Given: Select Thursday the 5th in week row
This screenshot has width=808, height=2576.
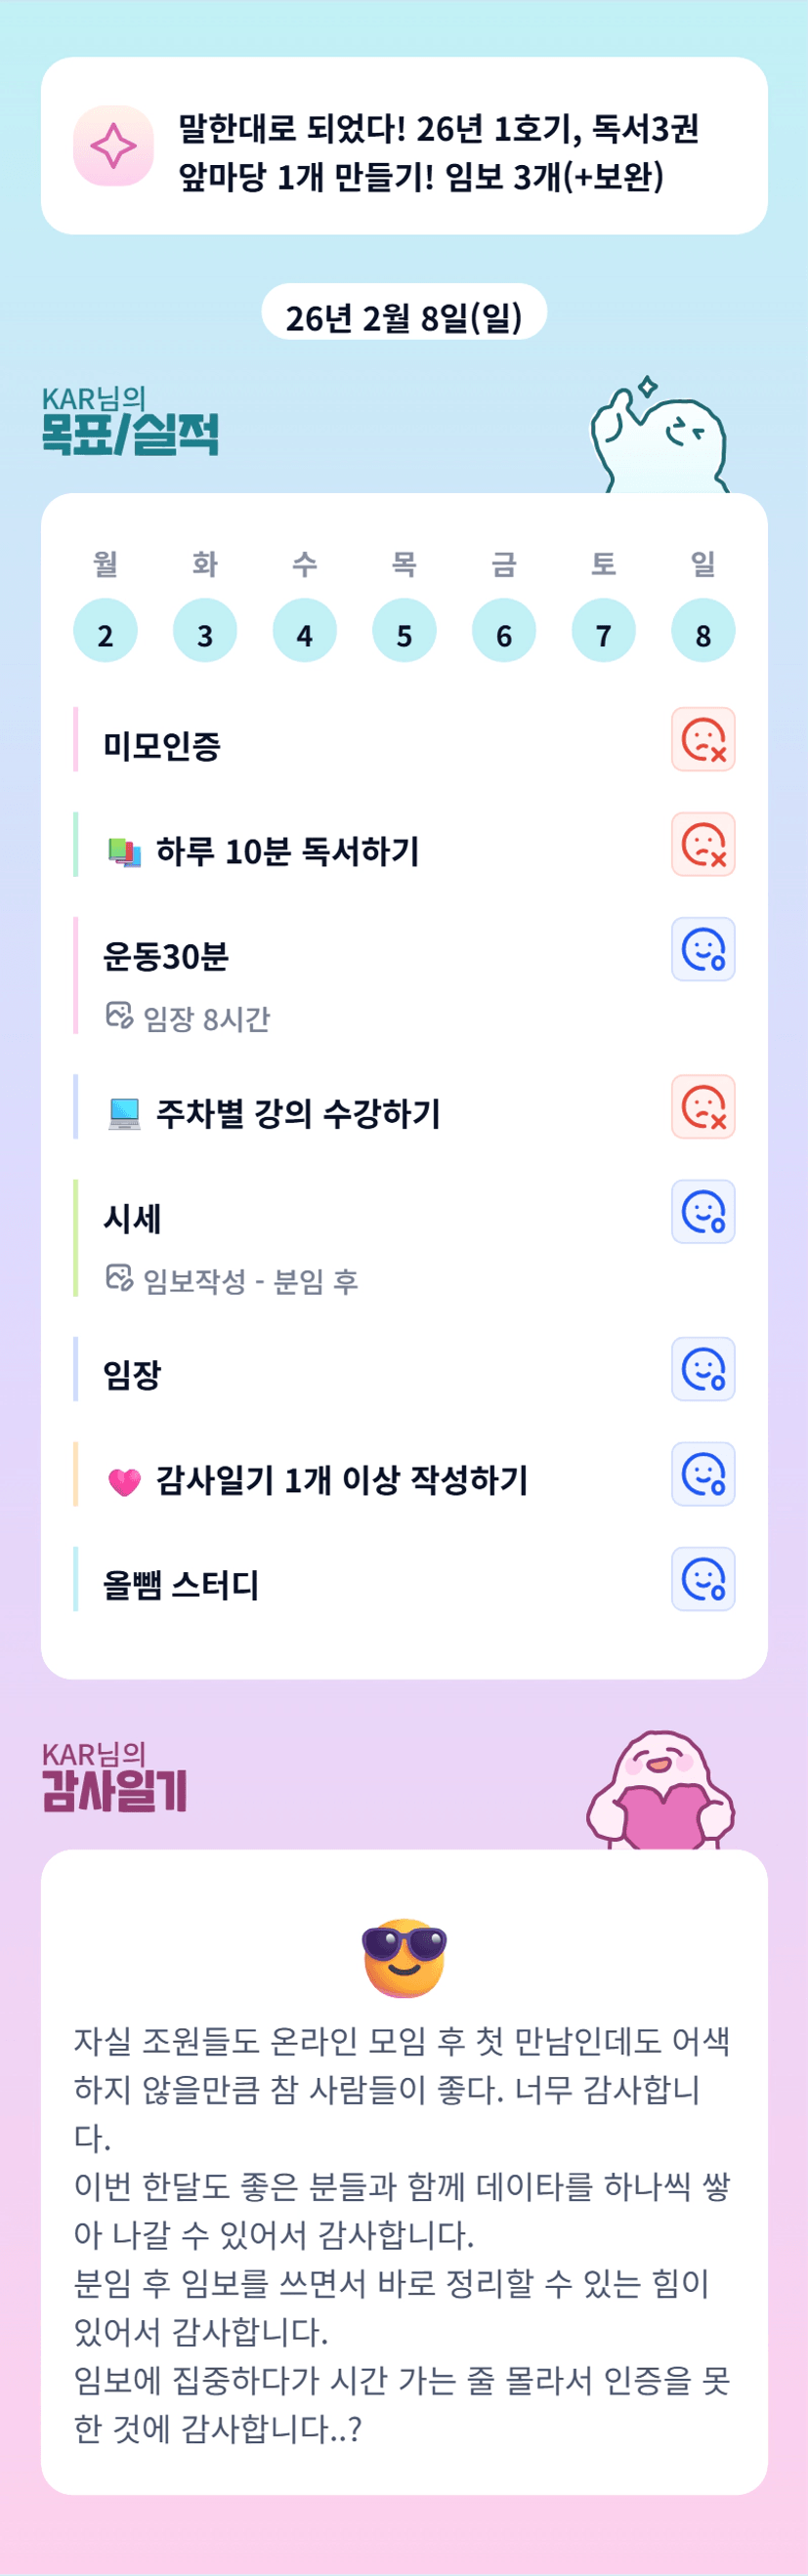Looking at the screenshot, I should (x=404, y=632).
